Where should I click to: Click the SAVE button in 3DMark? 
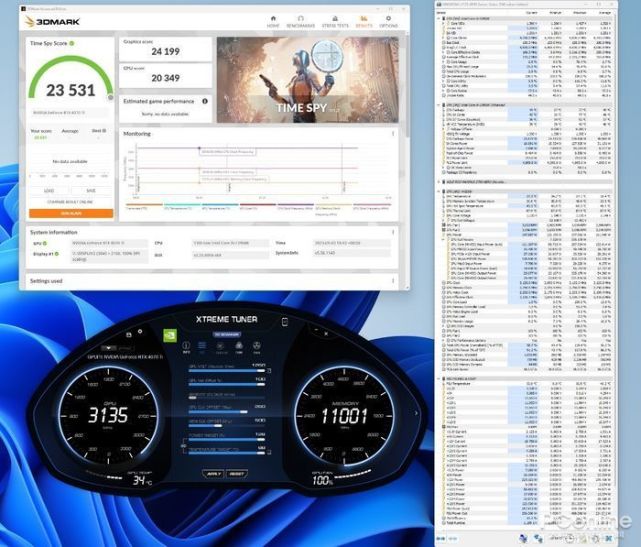91,191
